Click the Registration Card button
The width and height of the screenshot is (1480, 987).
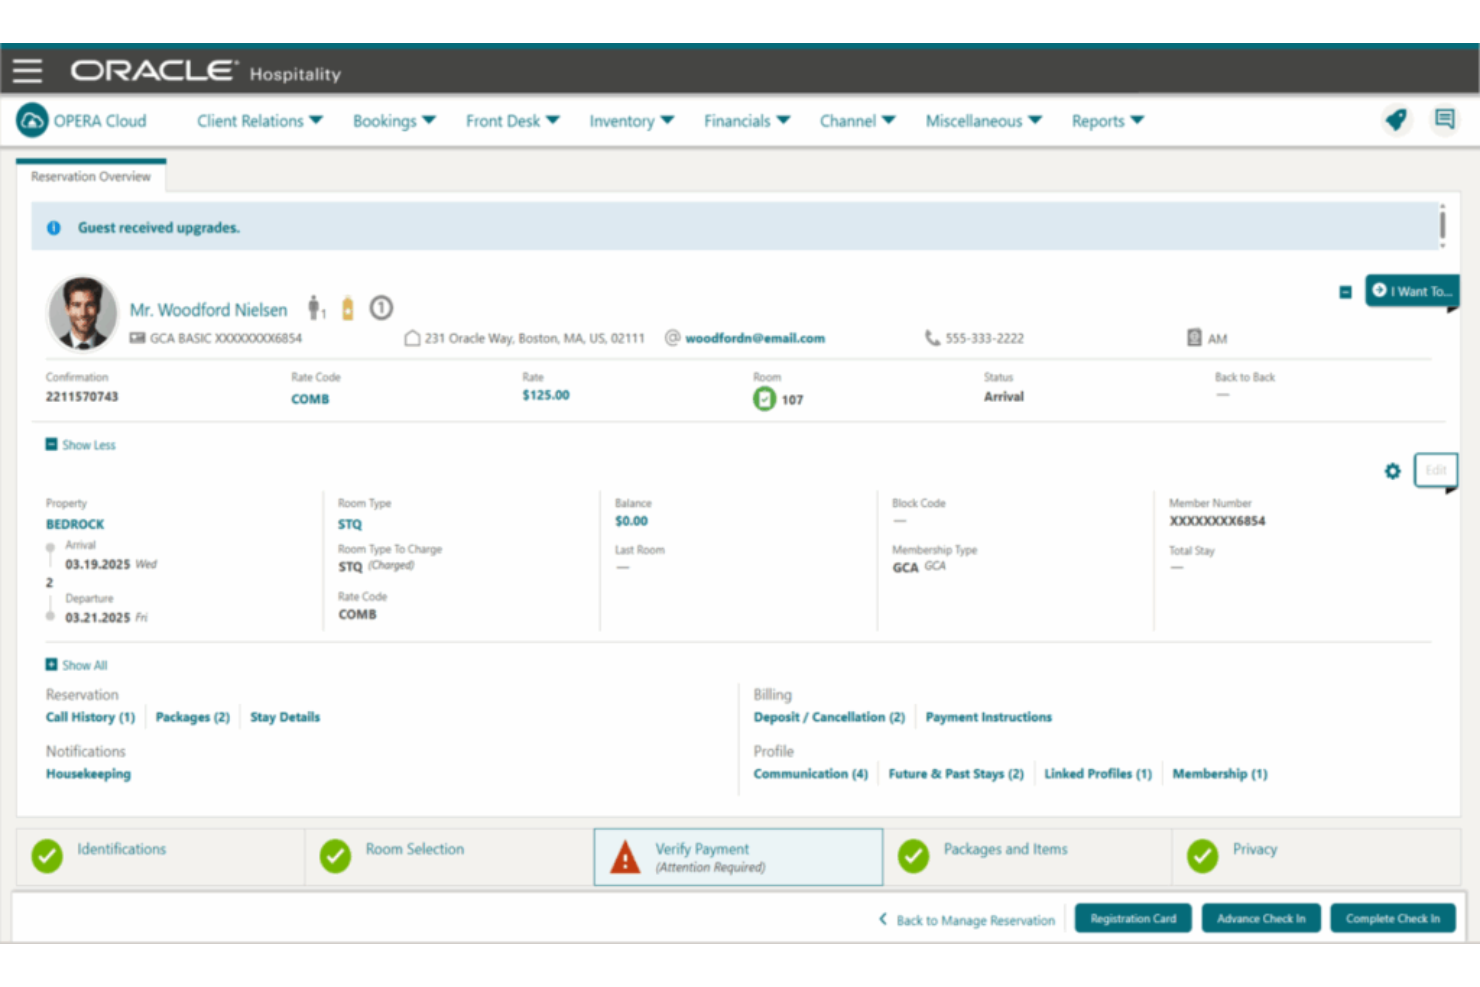[x=1133, y=918]
